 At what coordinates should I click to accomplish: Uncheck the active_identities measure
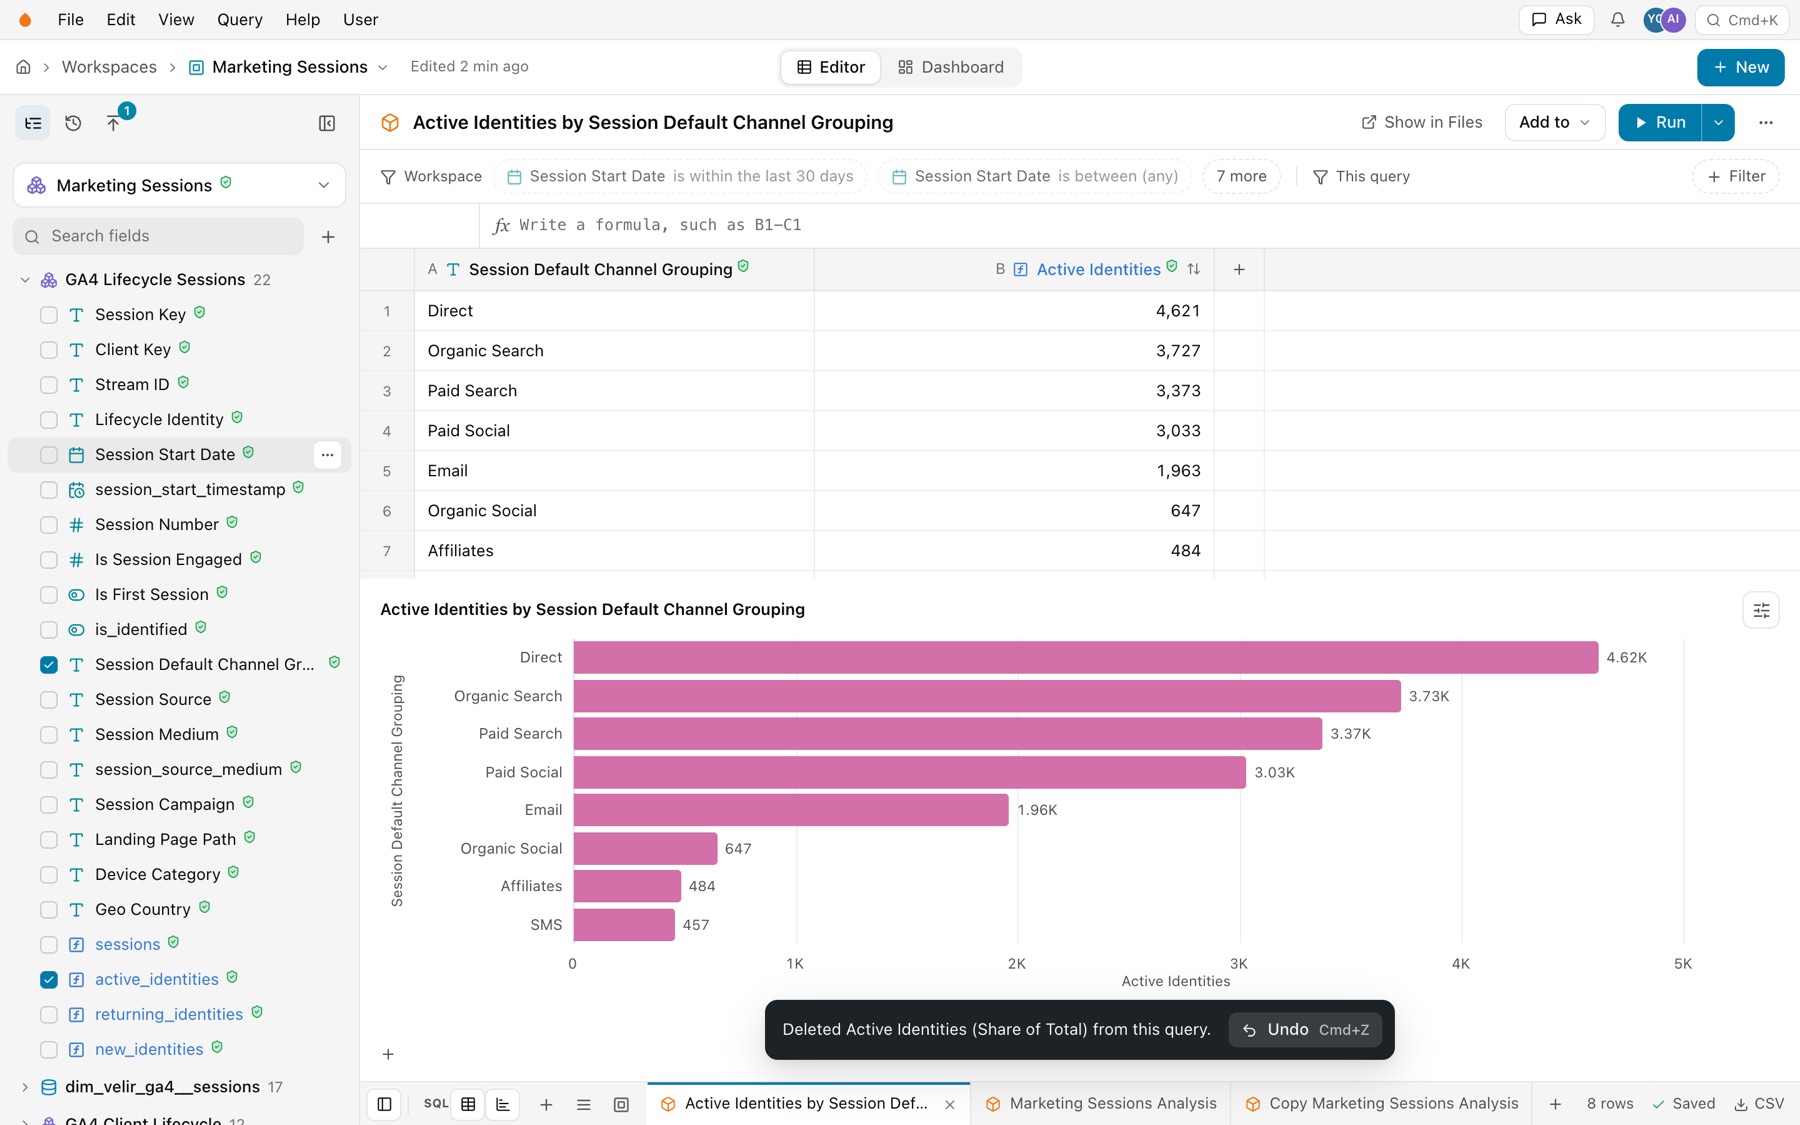[48, 980]
